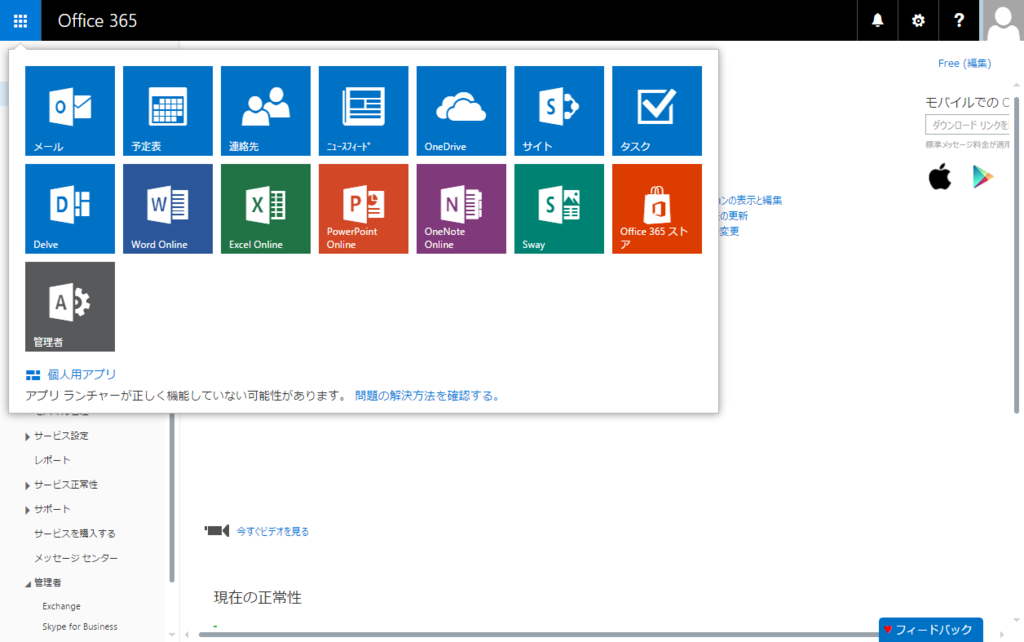Click the Google Play store icon

pyautogui.click(x=982, y=177)
